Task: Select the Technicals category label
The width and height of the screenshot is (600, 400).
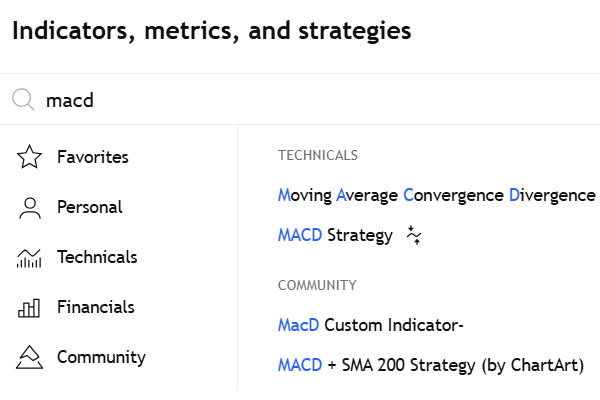Action: [x=97, y=257]
